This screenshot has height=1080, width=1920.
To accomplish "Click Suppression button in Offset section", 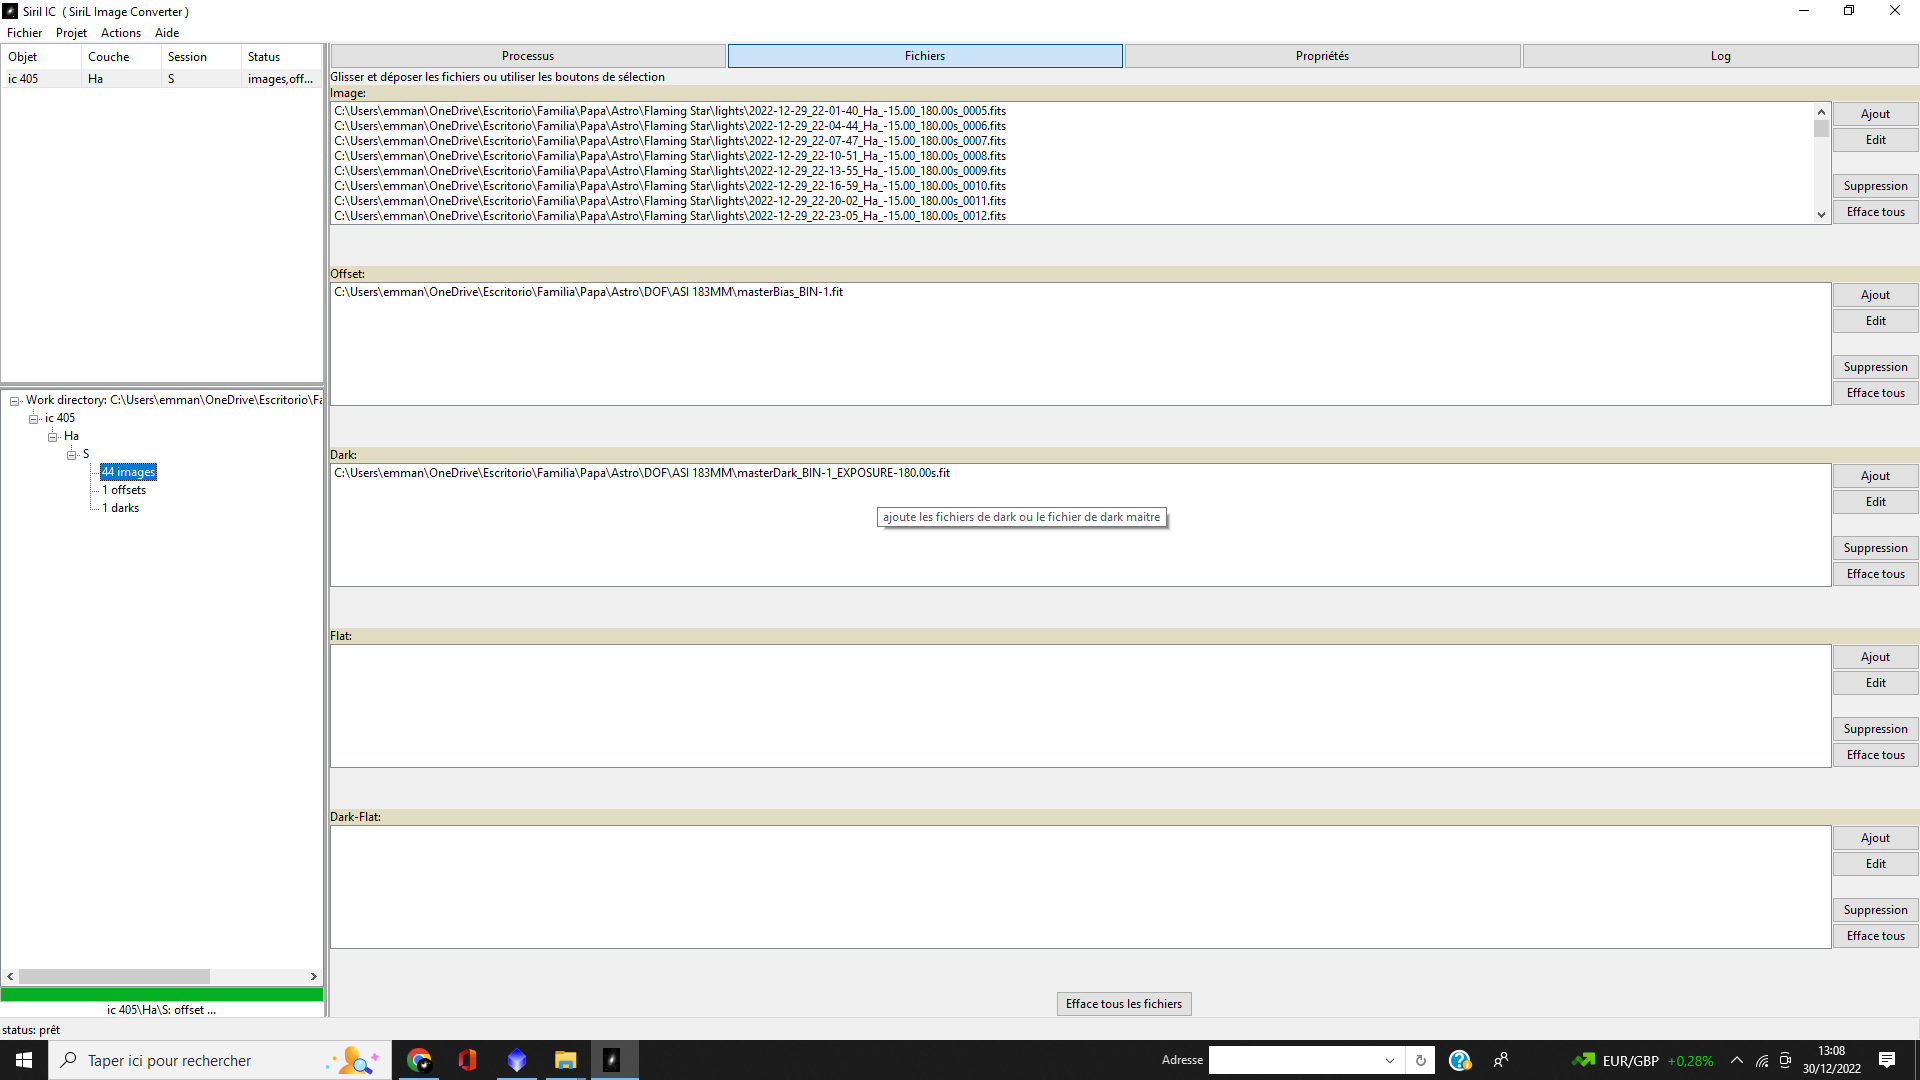I will [x=1874, y=367].
